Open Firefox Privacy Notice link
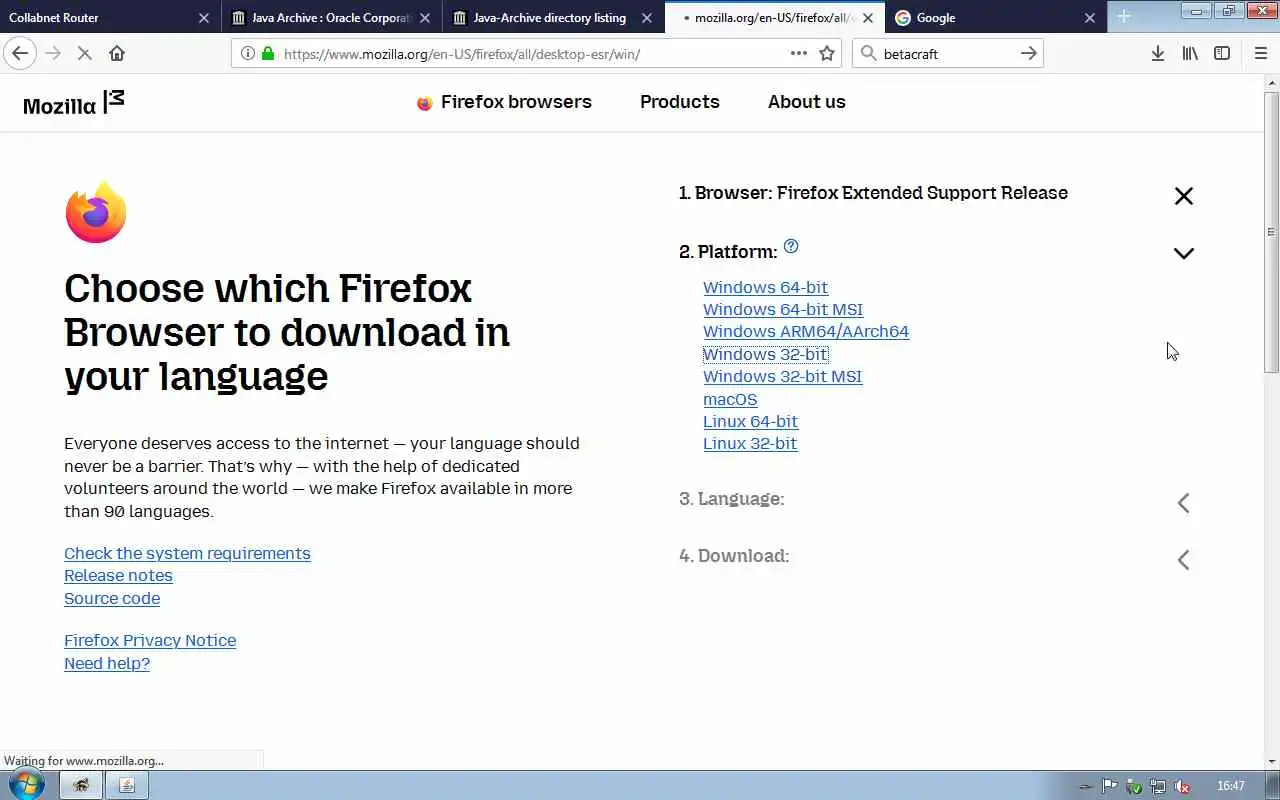The width and height of the screenshot is (1280, 800). point(150,641)
